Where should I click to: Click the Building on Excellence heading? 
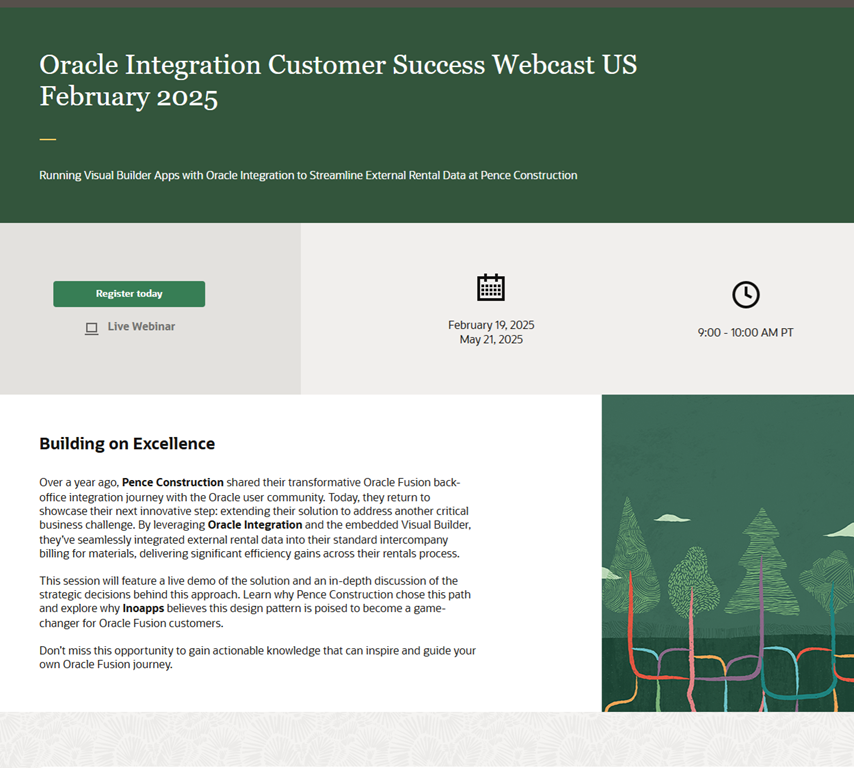click(x=127, y=444)
